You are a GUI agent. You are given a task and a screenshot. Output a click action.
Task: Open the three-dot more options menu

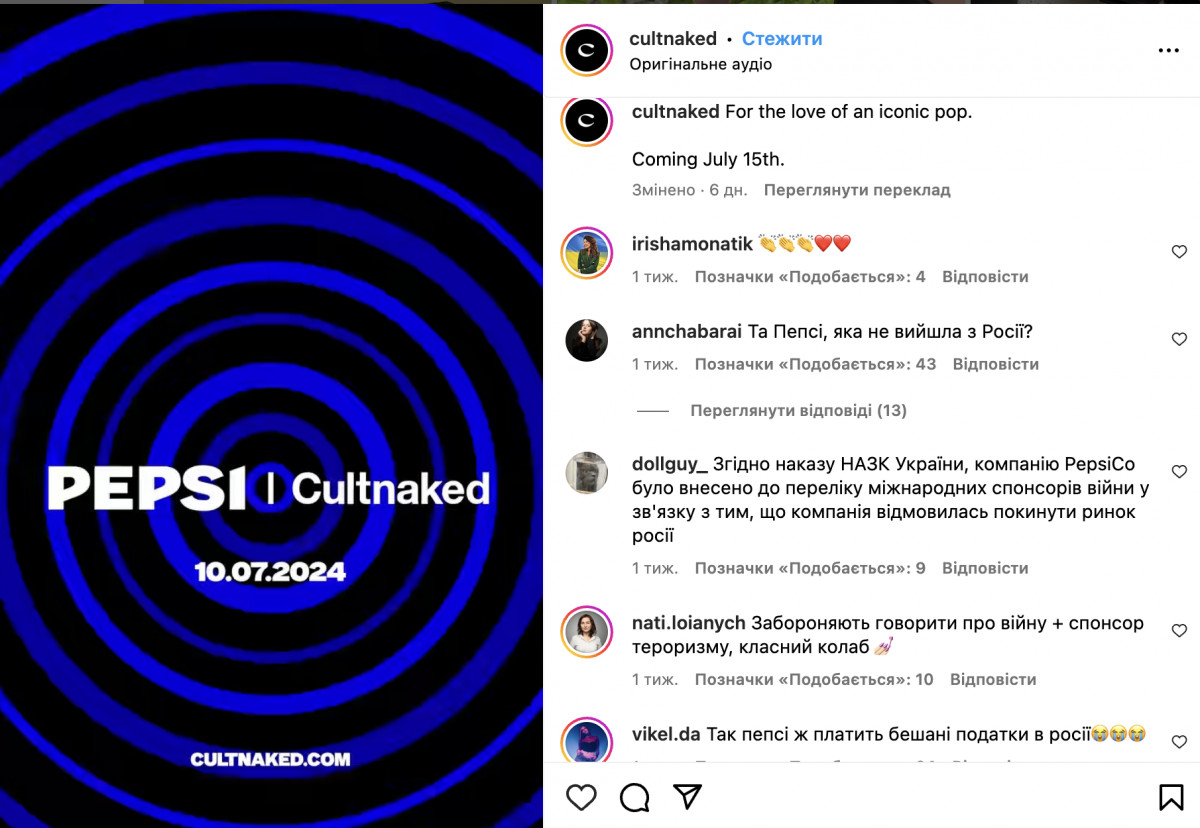(x=1168, y=50)
